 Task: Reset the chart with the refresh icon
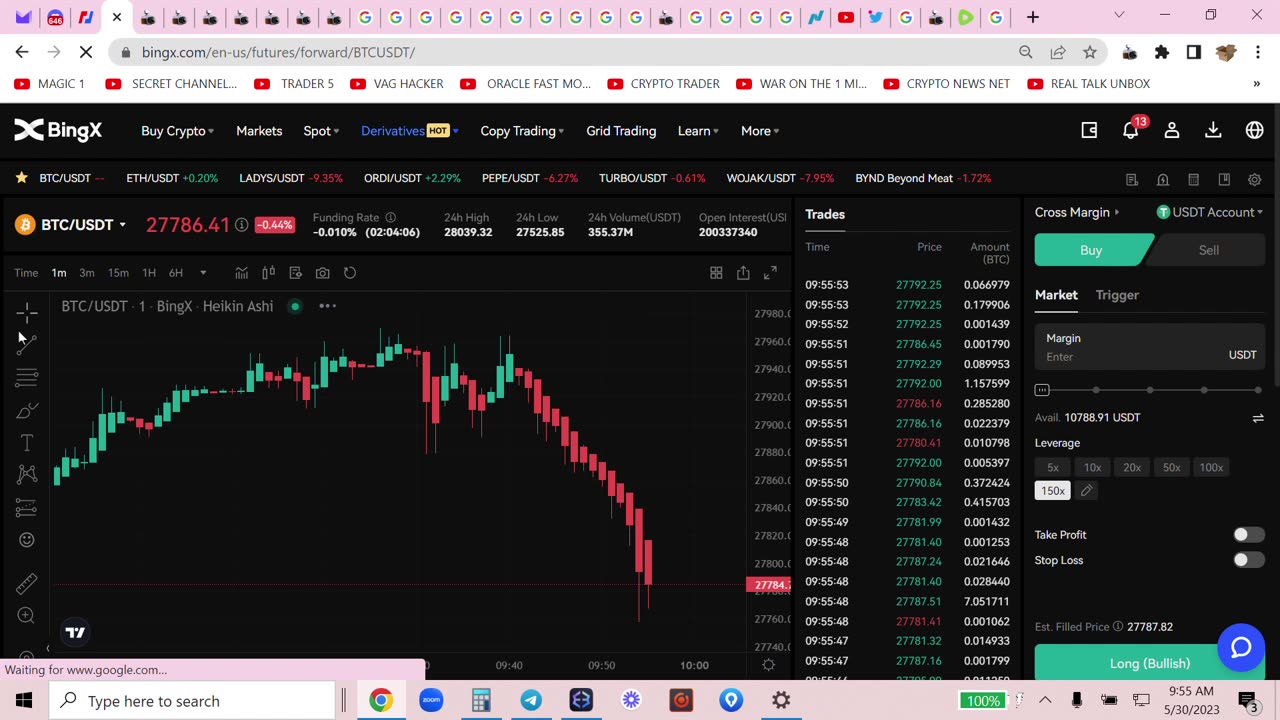click(x=350, y=273)
